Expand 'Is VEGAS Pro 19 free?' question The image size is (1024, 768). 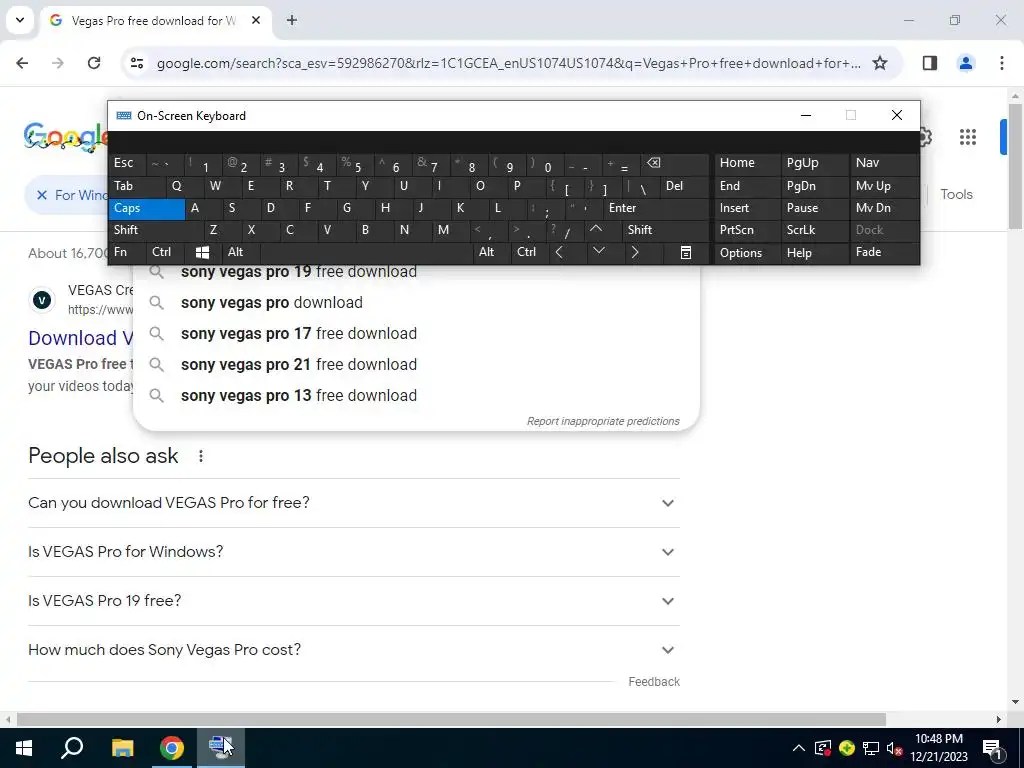(x=354, y=601)
